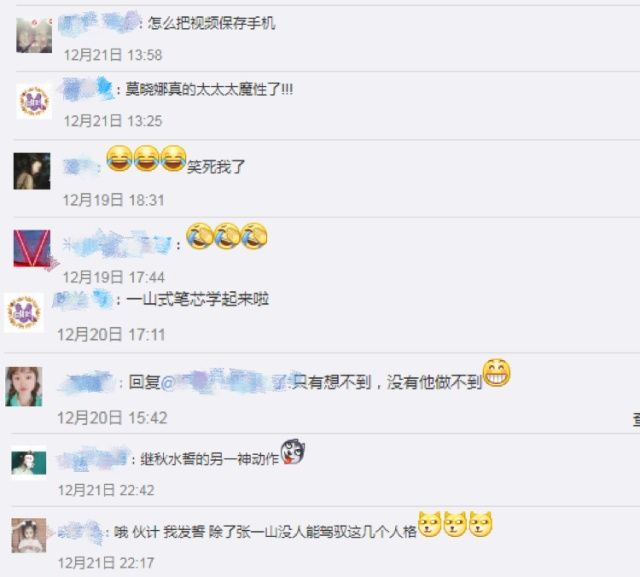Click grinning teeth emoji after 没有他做不到

[496, 373]
